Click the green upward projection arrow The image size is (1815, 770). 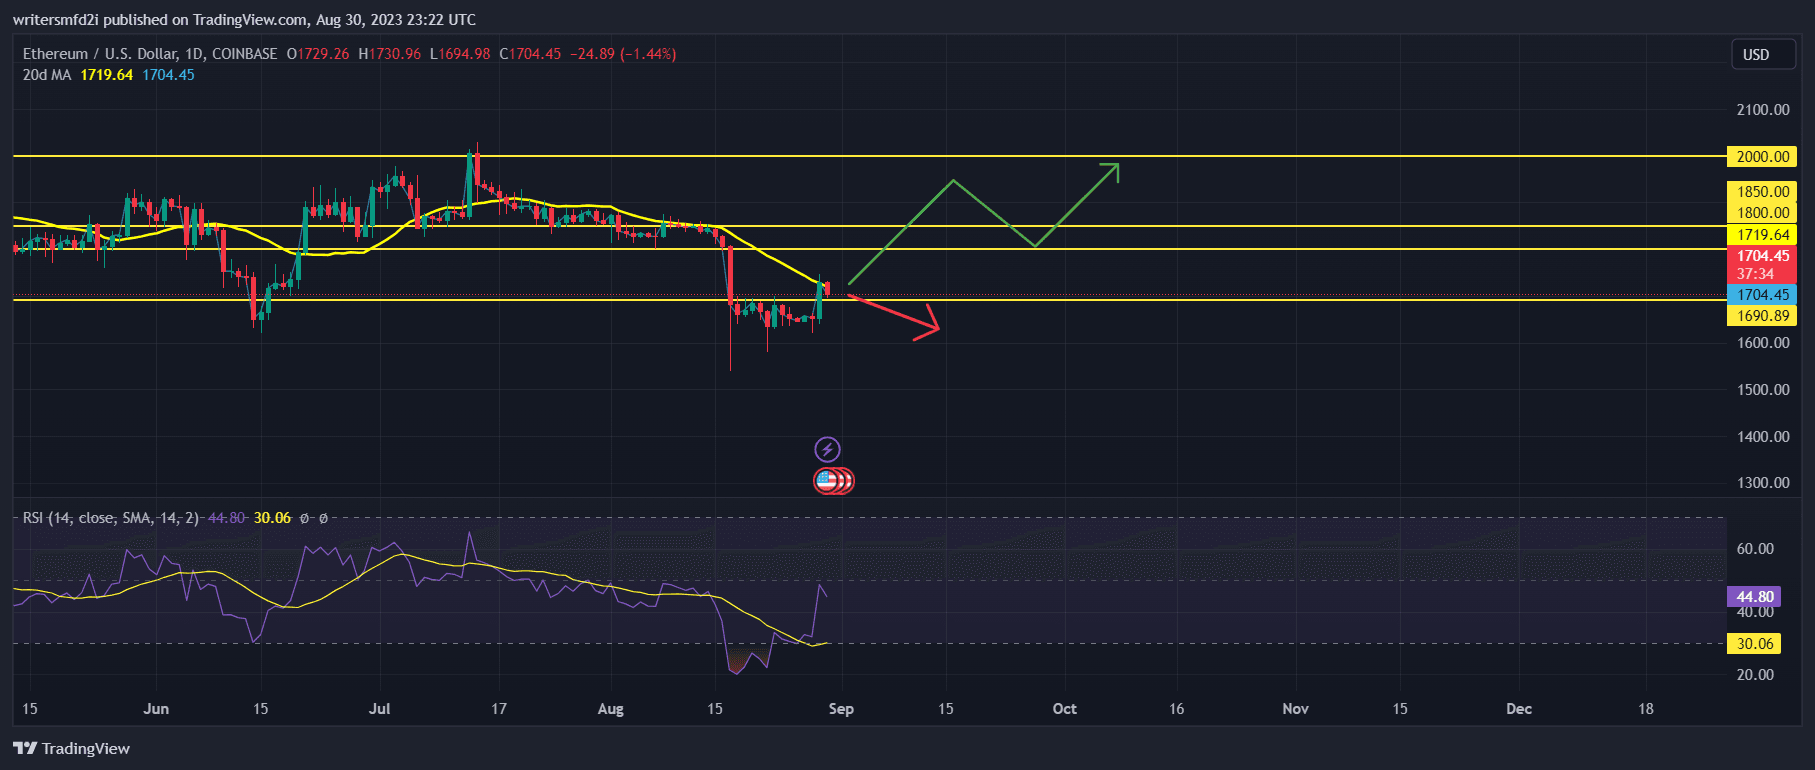tap(1108, 172)
